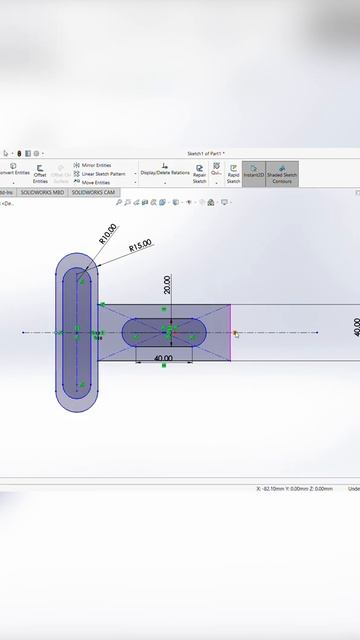This screenshot has width=360, height=640.
Task: Click the Repair Sketch tool
Action: point(199,174)
